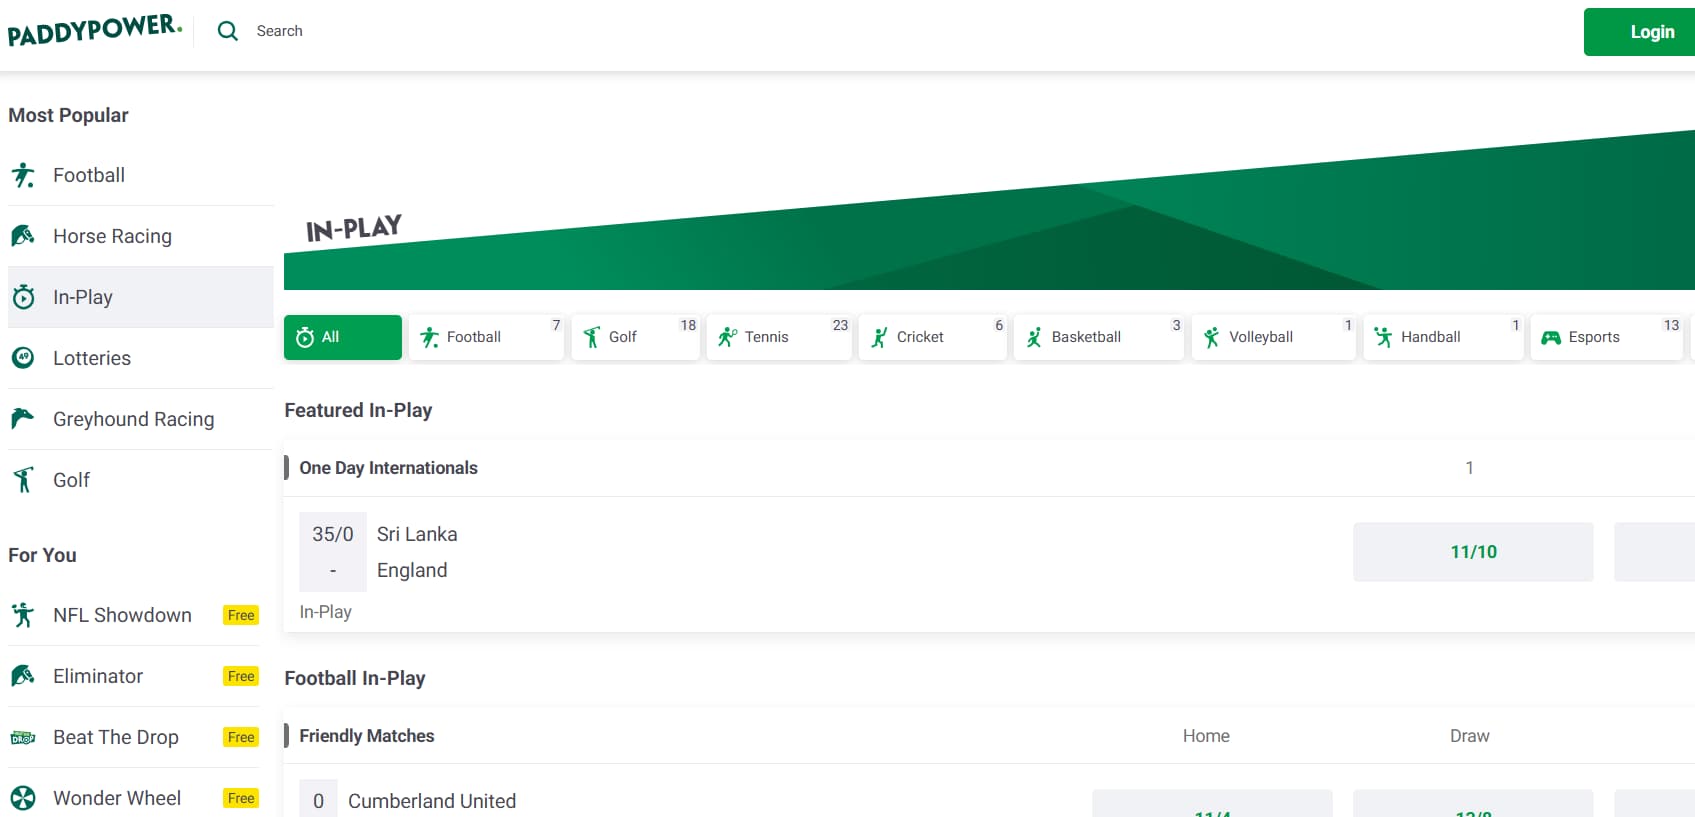This screenshot has width=1695, height=817.
Task: Open the Eliminator free game
Action: 134,676
